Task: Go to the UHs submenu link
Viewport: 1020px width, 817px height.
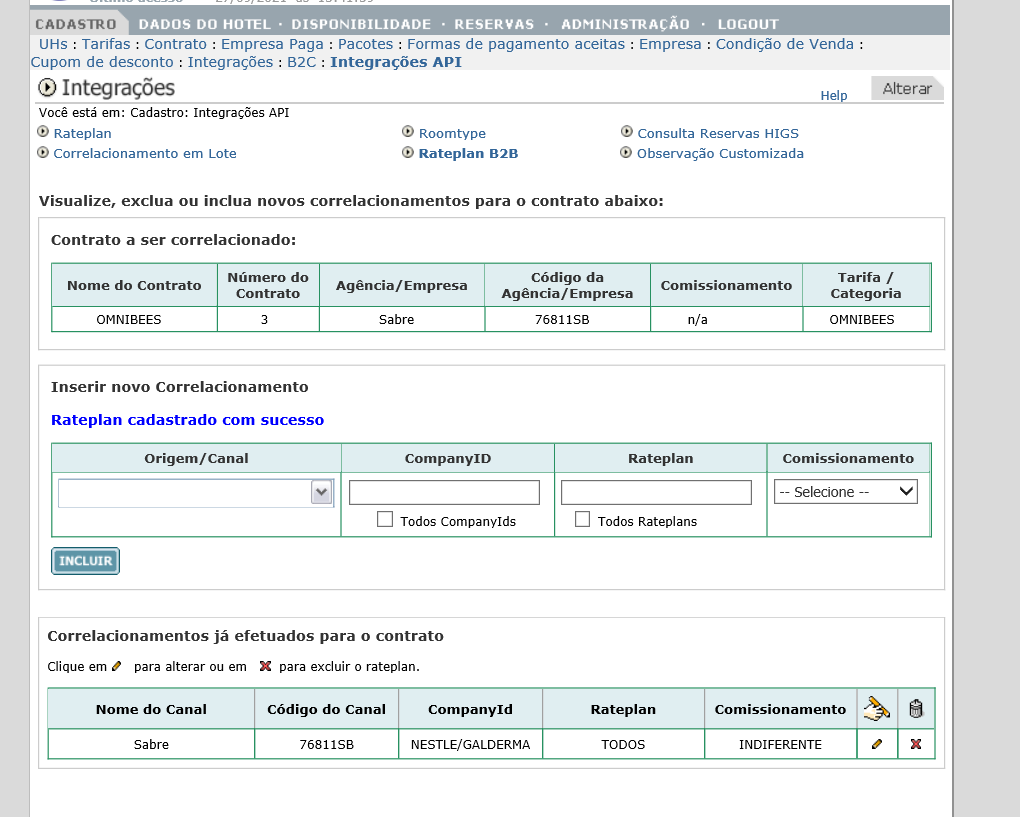Action: point(53,44)
